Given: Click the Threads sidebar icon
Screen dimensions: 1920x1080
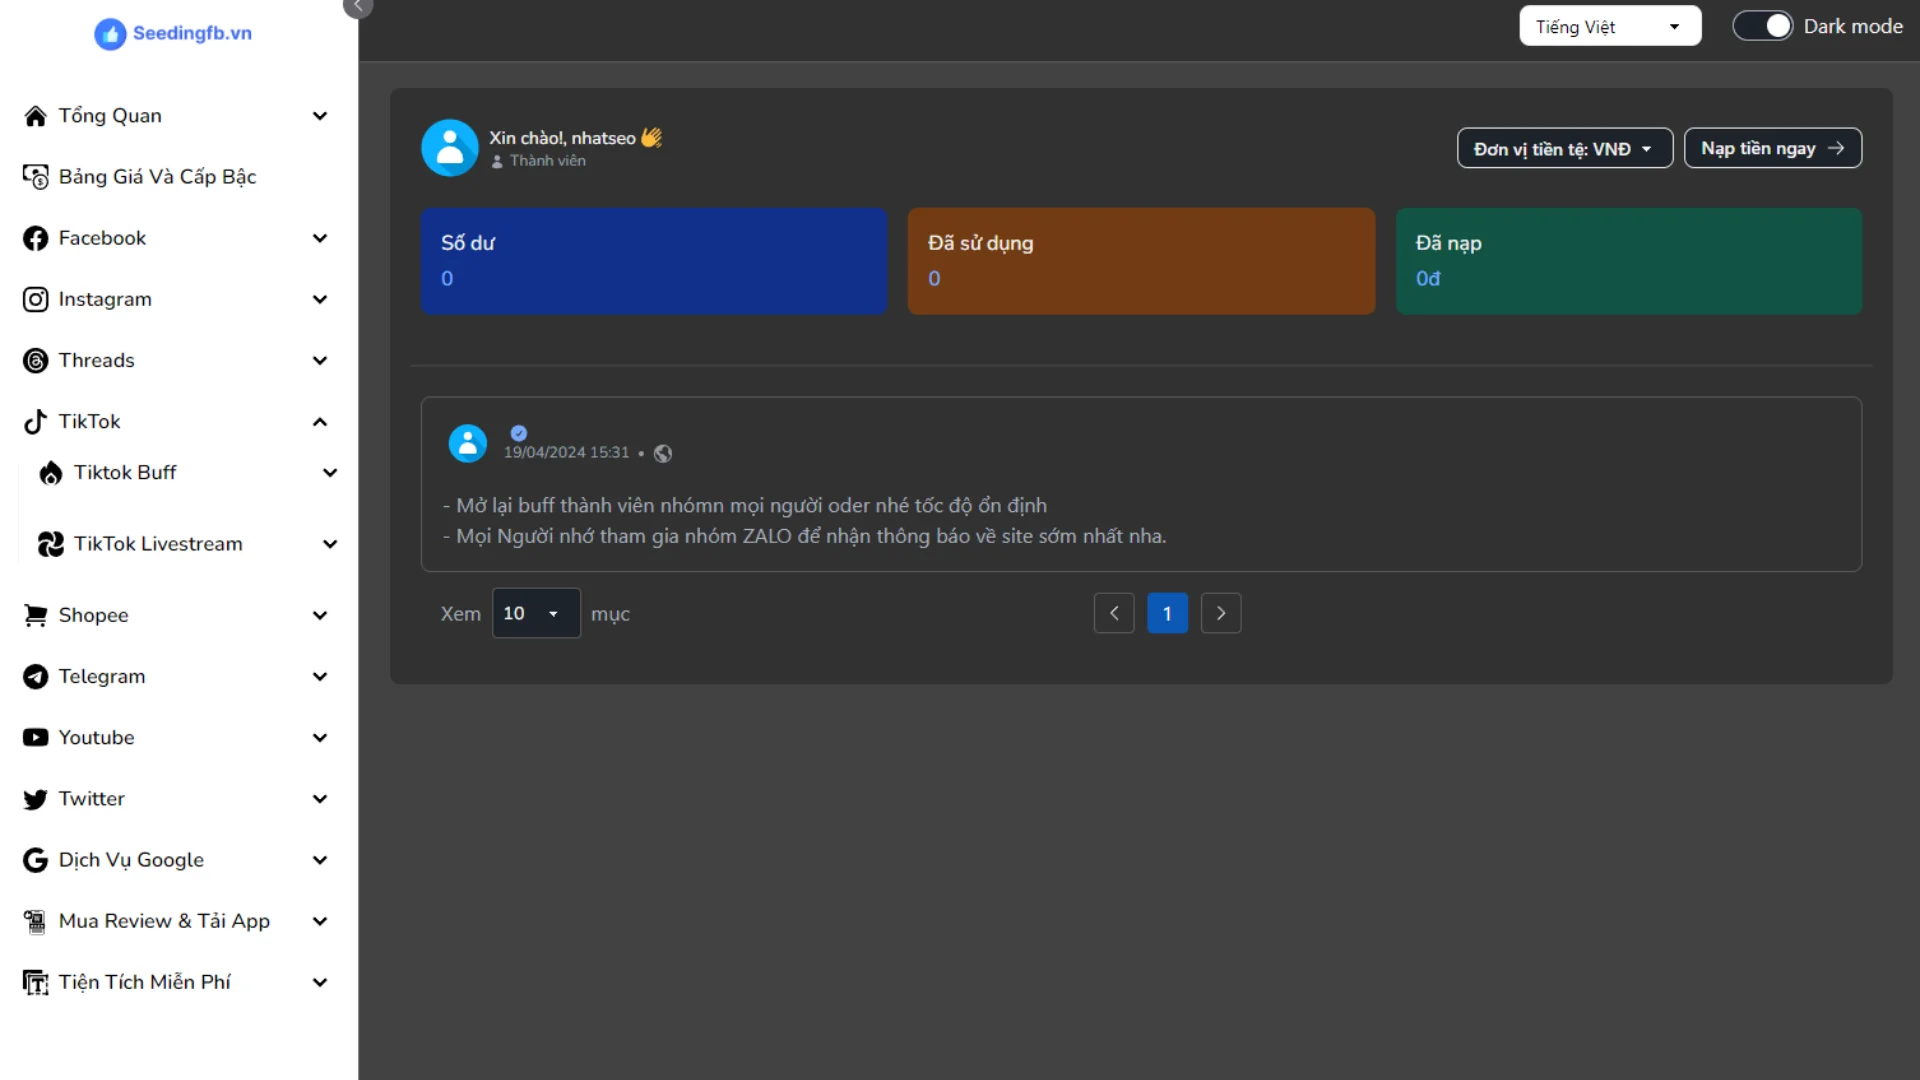Looking at the screenshot, I should 35,360.
